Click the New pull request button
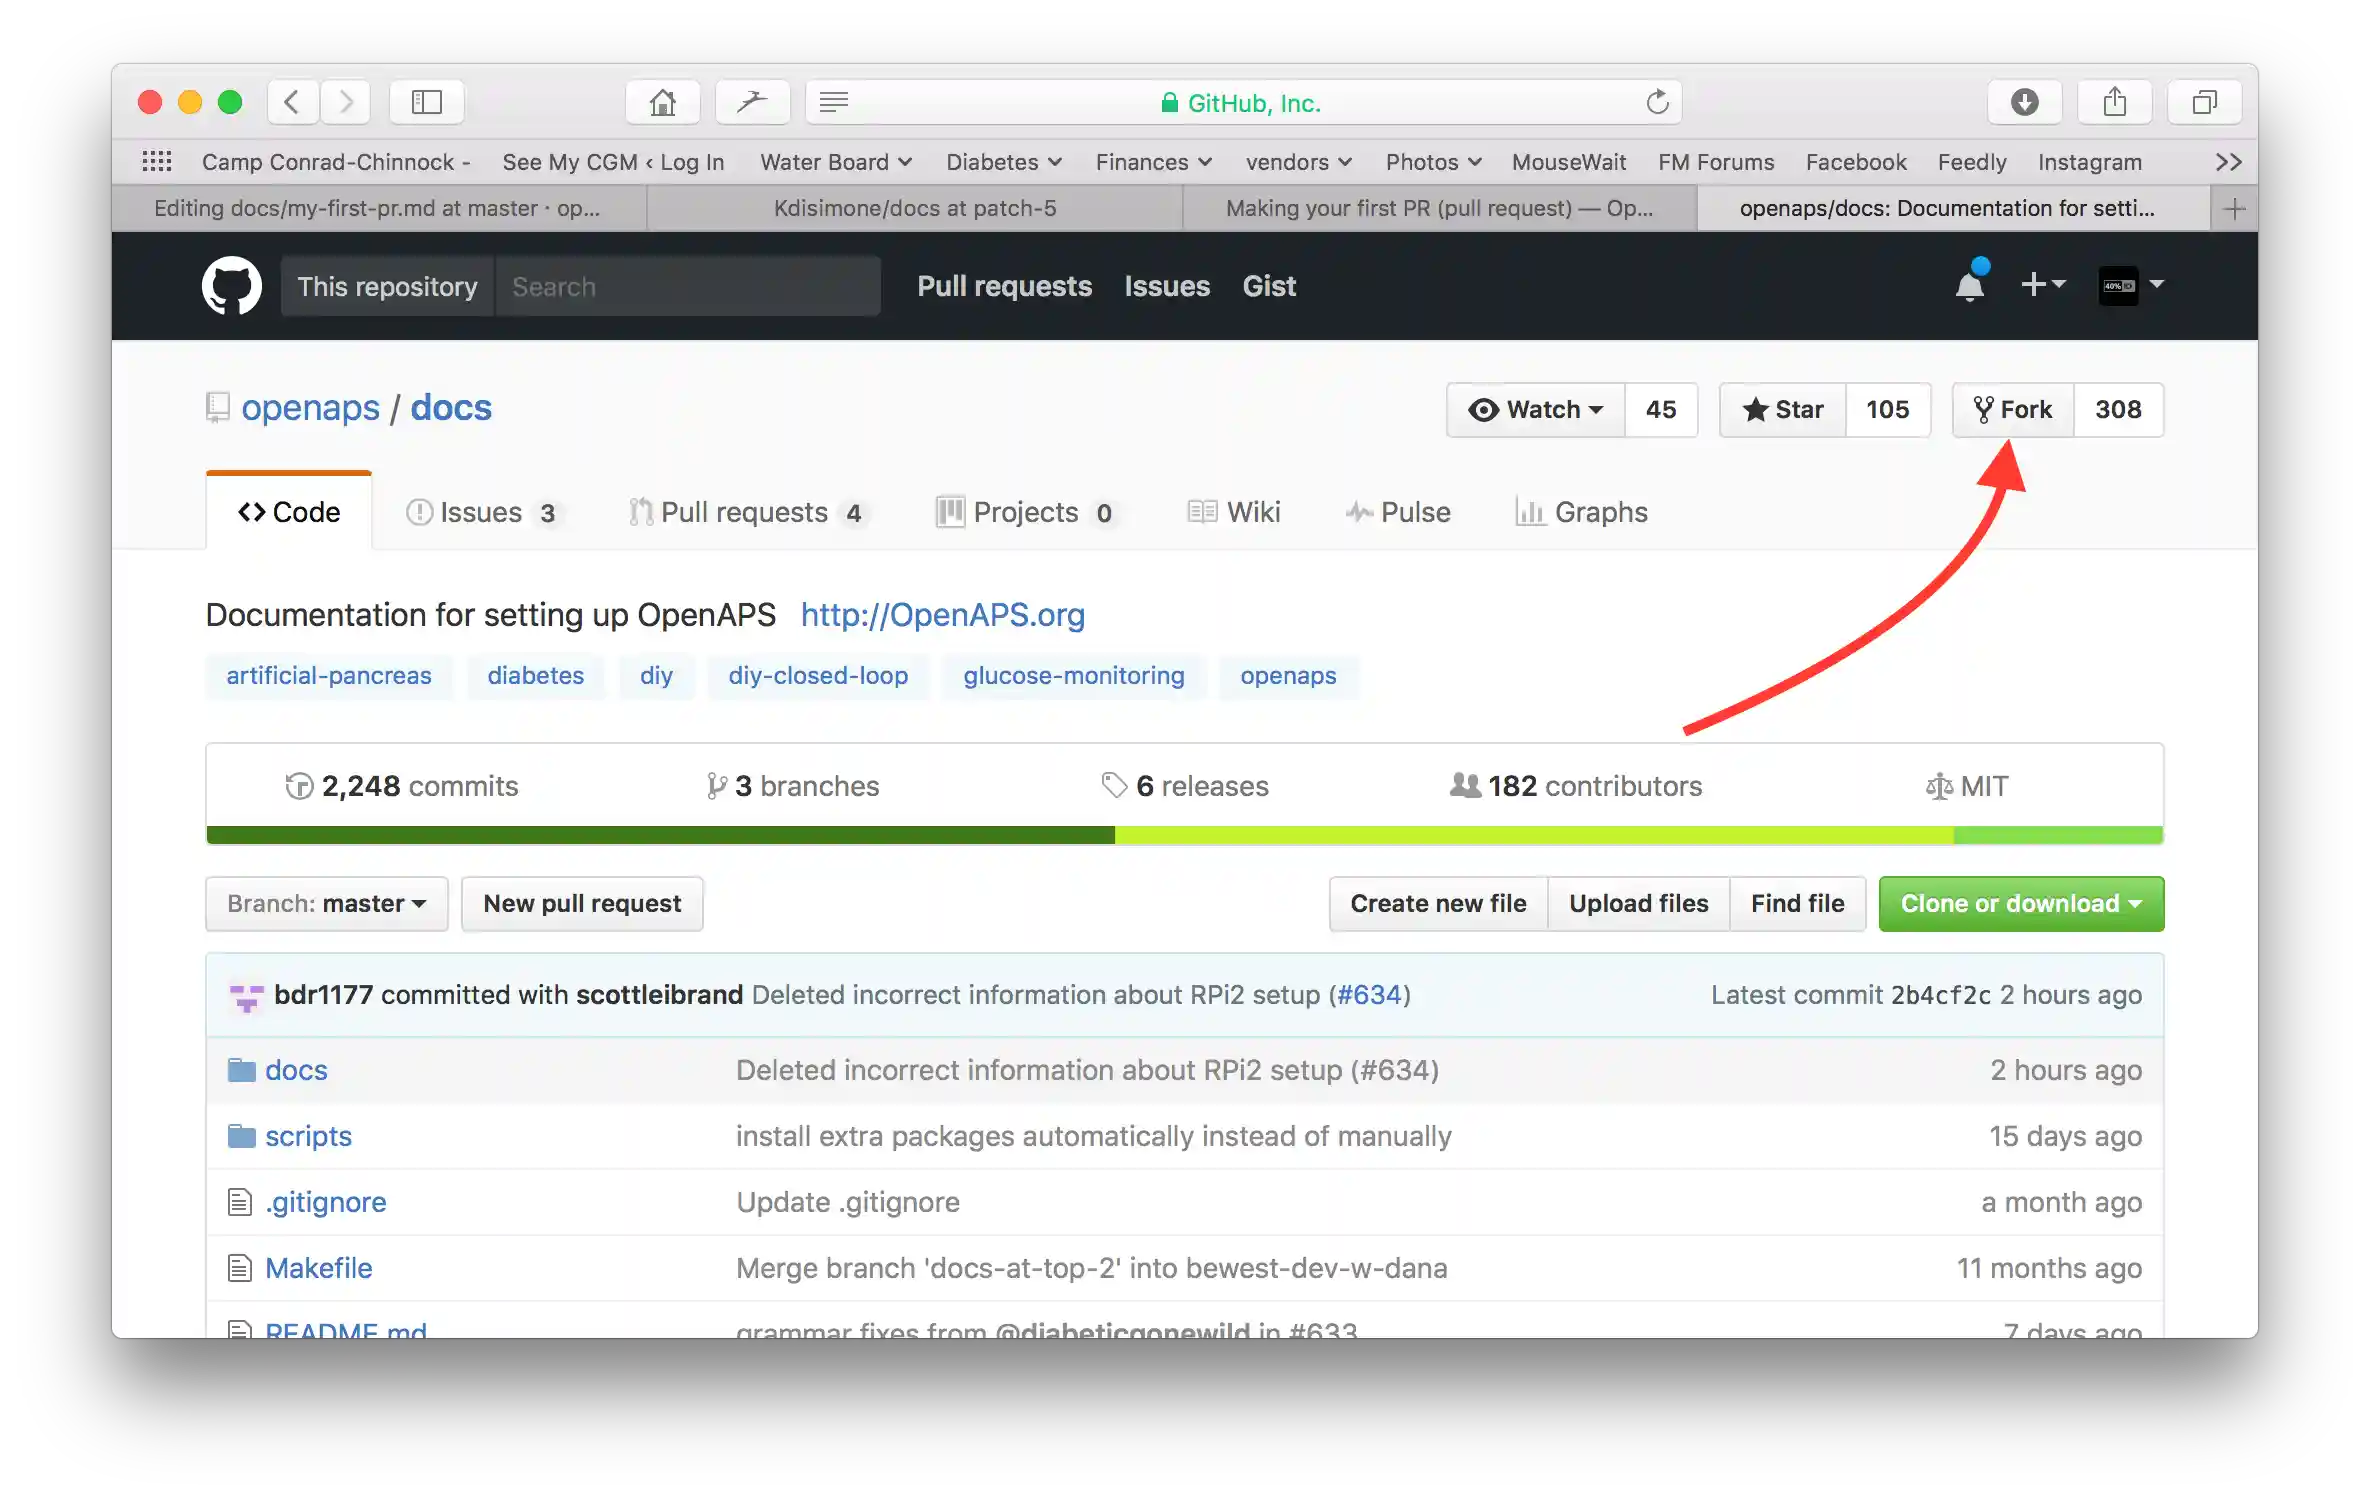2370x1498 pixels. pos(582,903)
